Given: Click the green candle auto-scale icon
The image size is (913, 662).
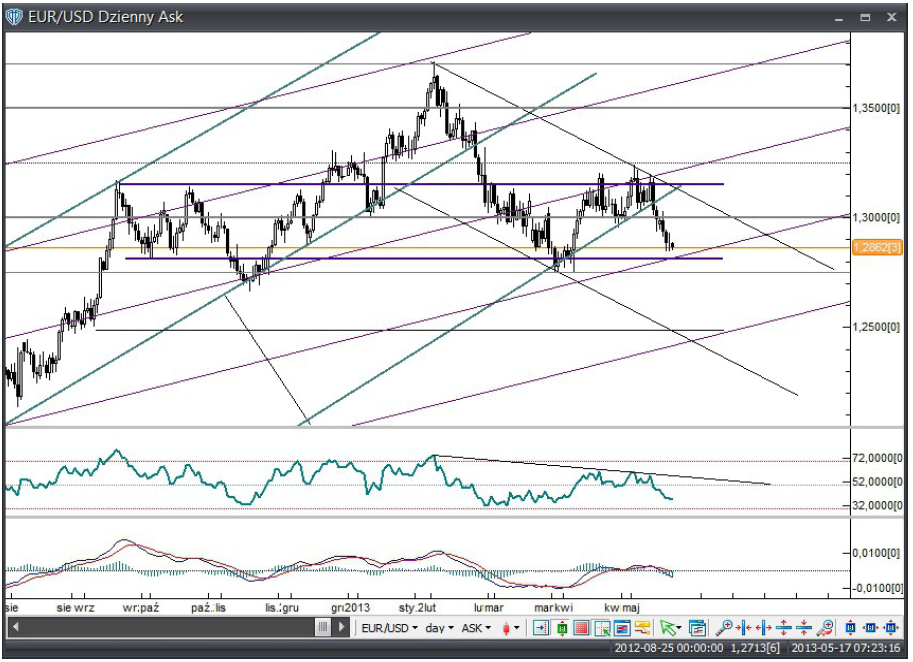Looking at the screenshot, I should pos(562,628).
